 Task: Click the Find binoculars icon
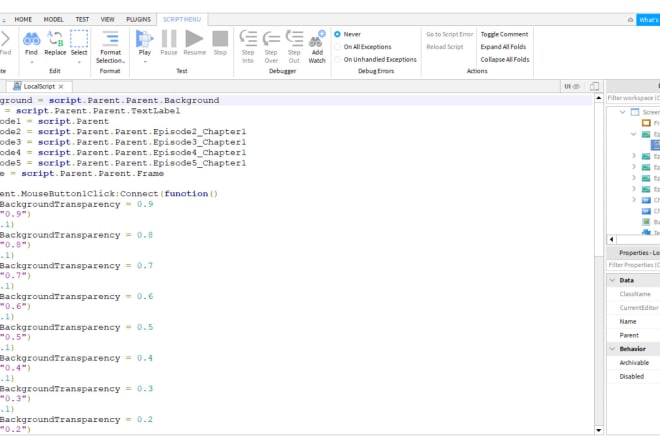coord(31,40)
